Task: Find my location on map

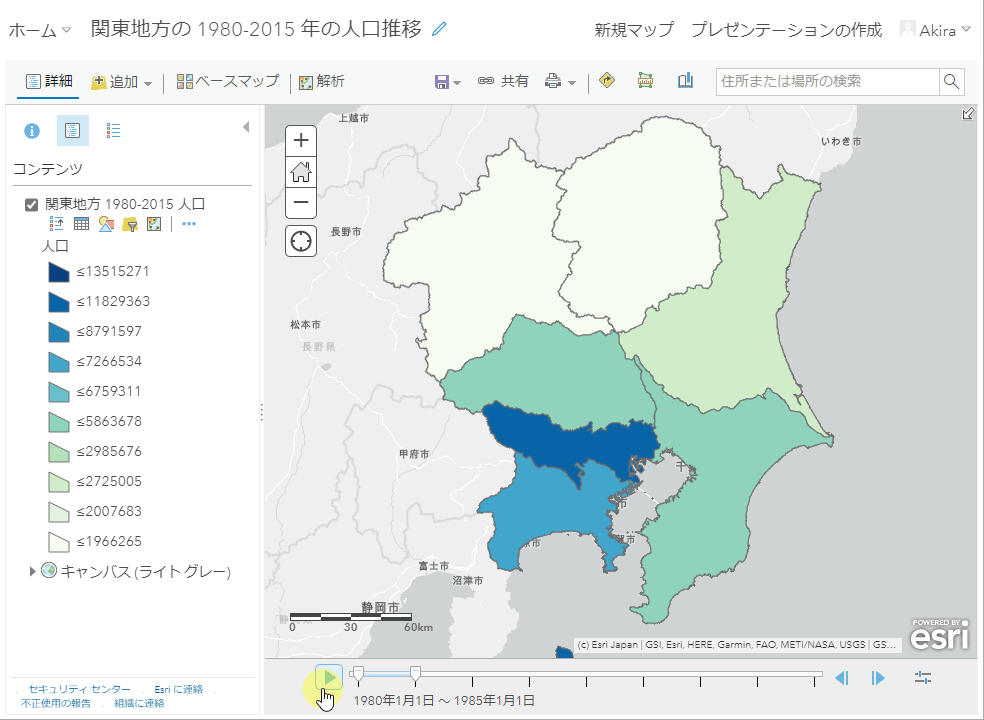Action: (301, 241)
